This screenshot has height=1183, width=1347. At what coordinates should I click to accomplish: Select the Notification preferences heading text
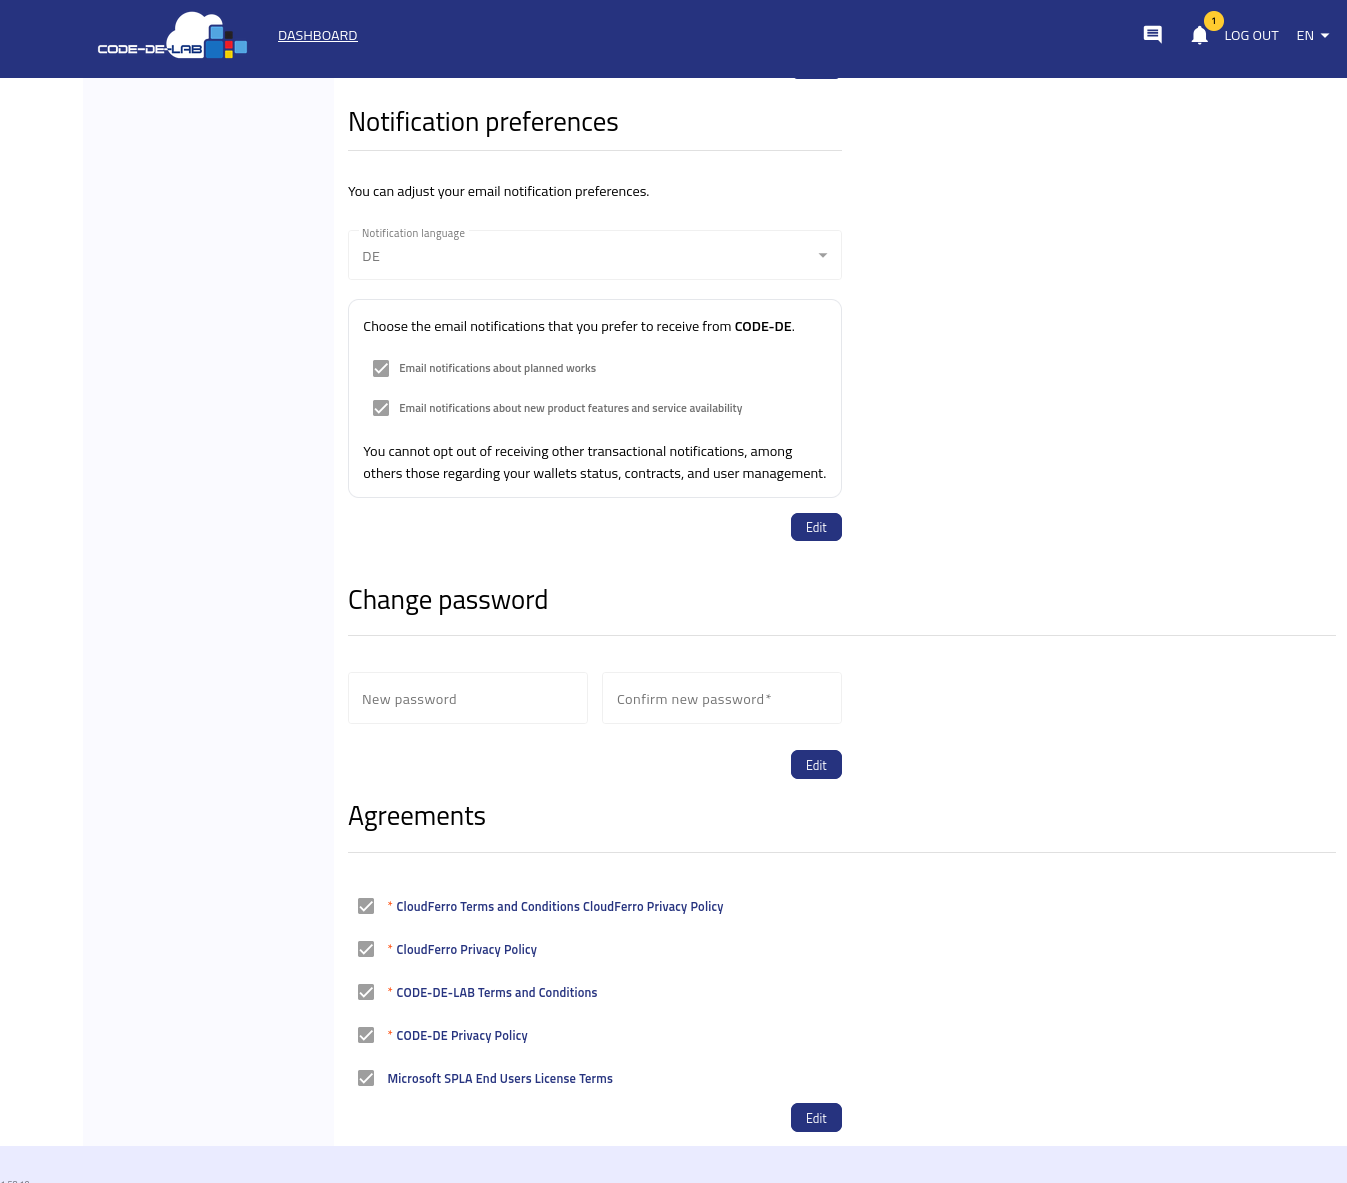(483, 122)
